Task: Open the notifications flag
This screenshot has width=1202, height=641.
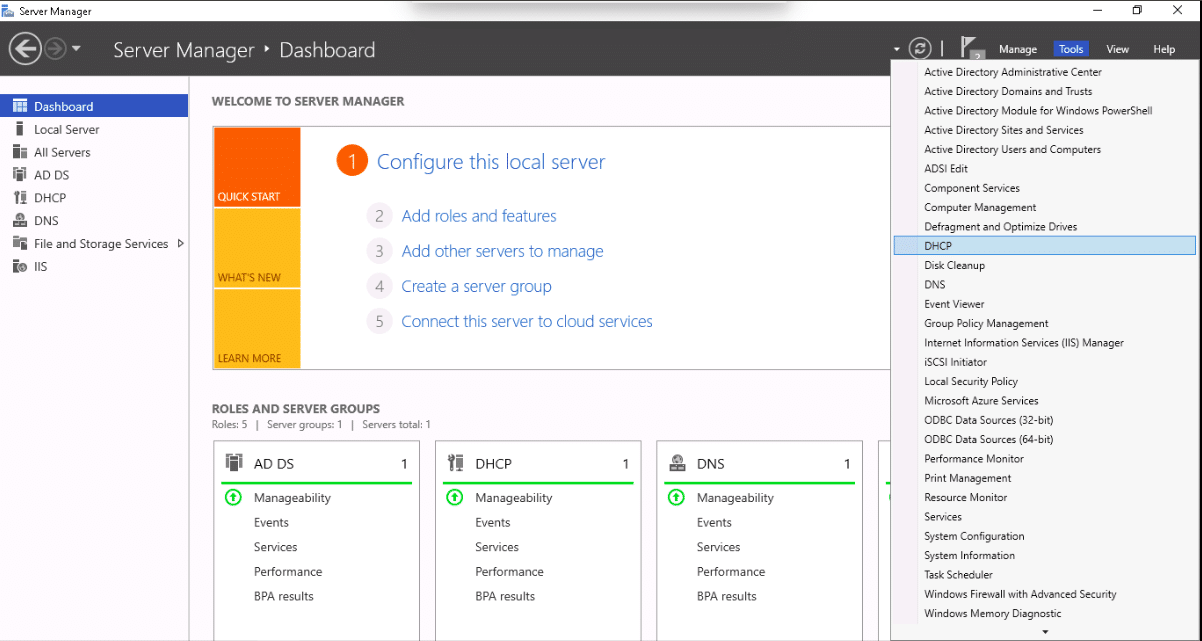Action: (x=971, y=48)
